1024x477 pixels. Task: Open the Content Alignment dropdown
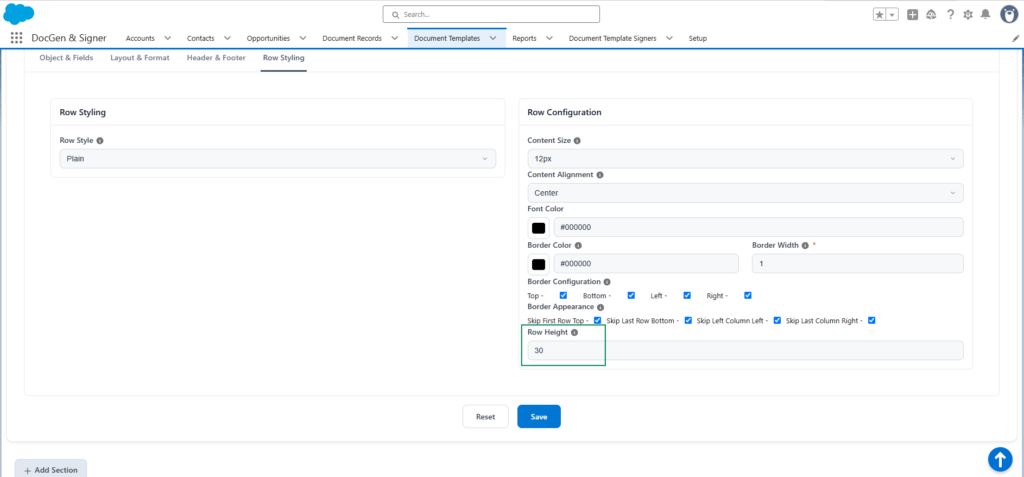coord(745,193)
